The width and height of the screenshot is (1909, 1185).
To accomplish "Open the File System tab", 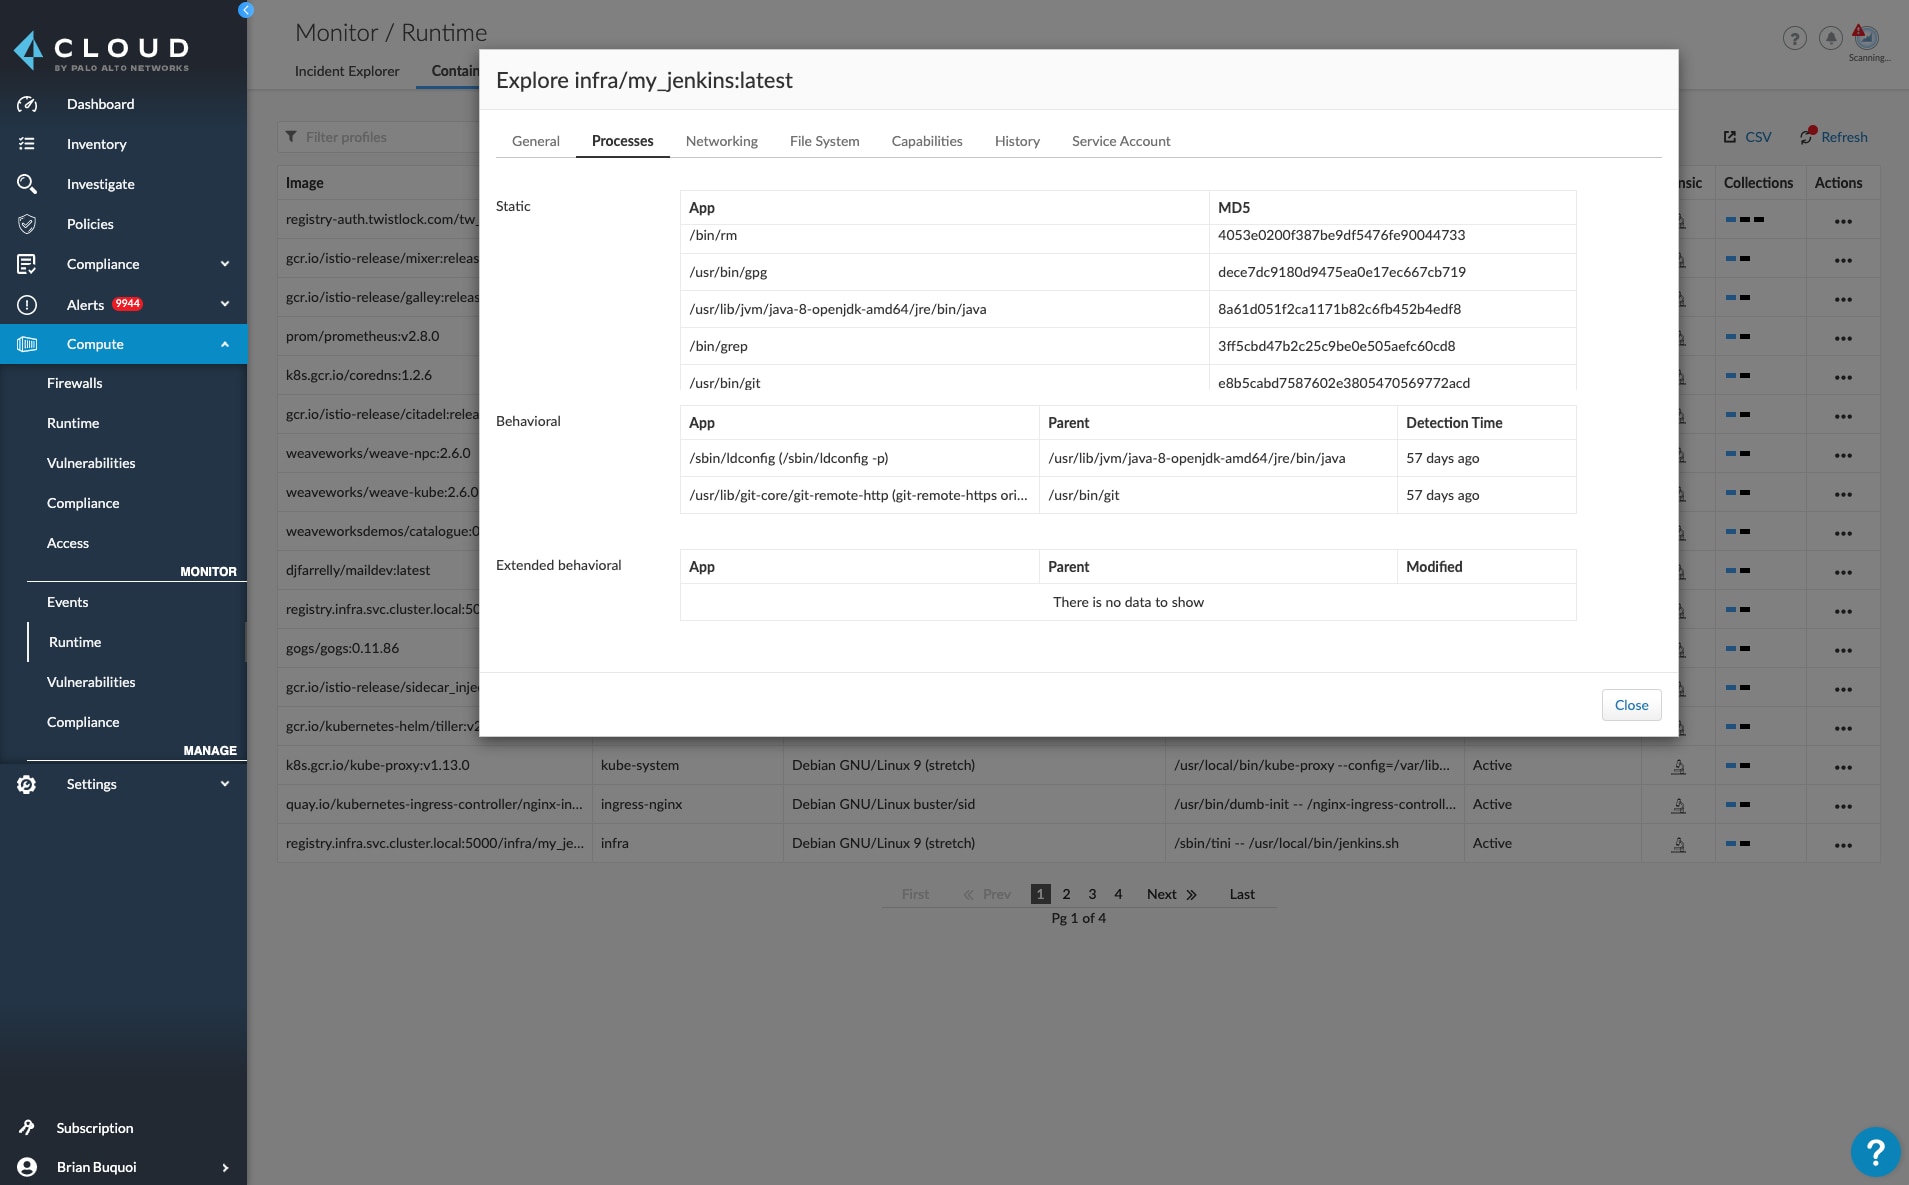I will tap(824, 141).
